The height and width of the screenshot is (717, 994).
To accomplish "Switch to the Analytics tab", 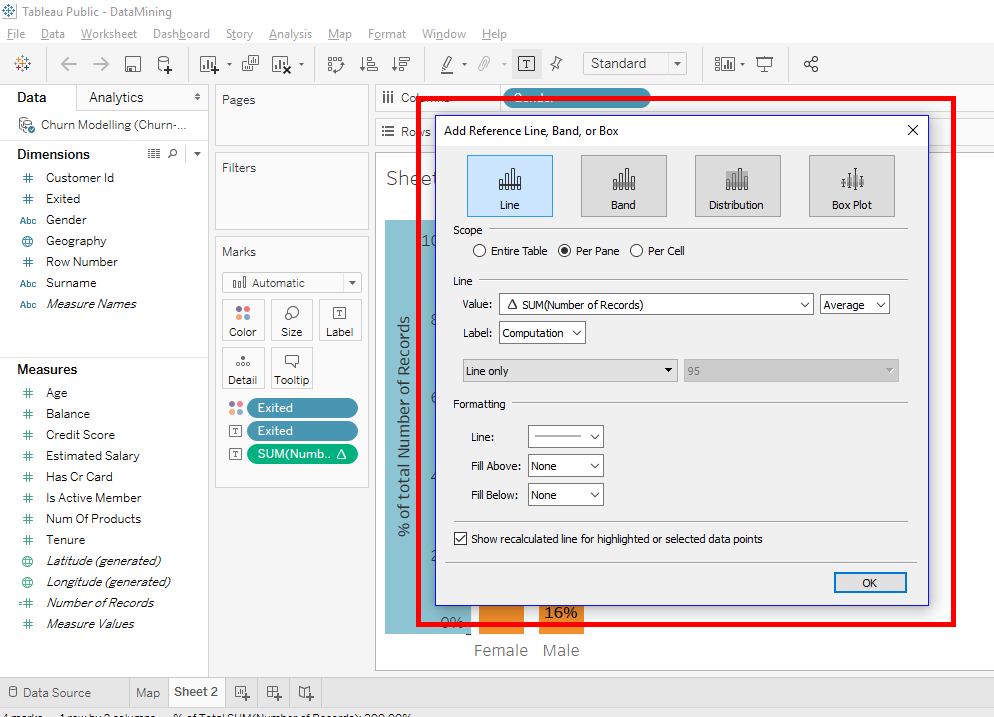I will (116, 97).
